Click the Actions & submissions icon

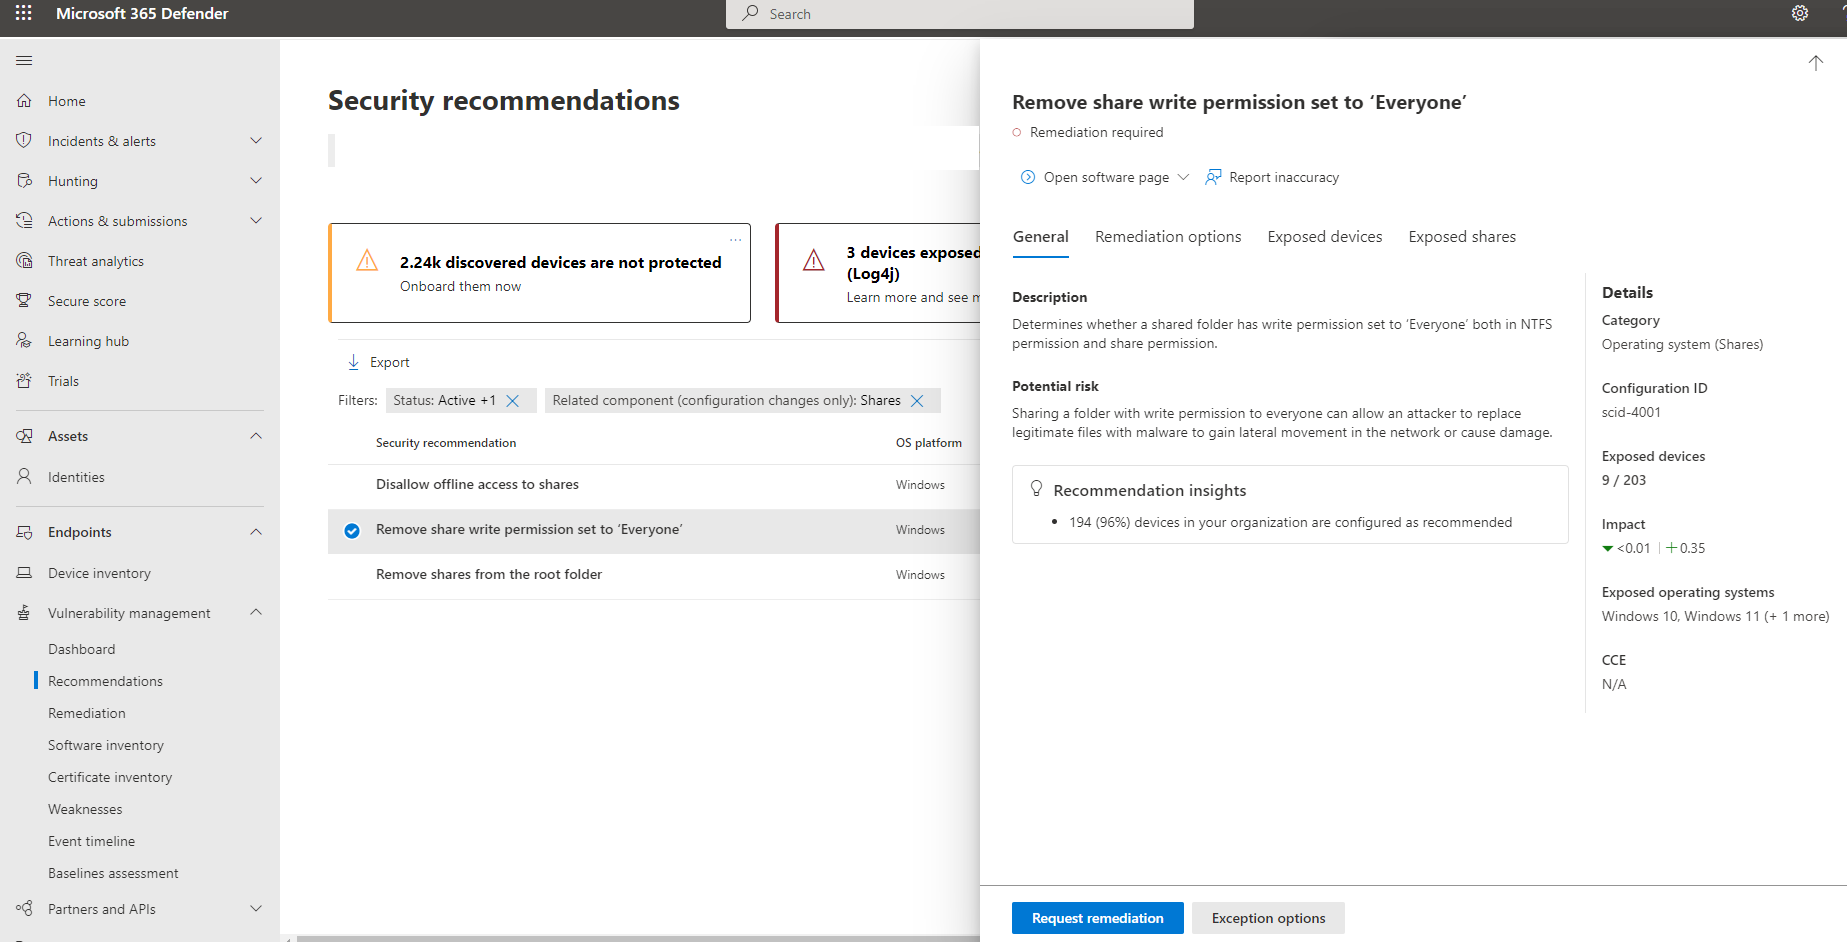point(24,221)
